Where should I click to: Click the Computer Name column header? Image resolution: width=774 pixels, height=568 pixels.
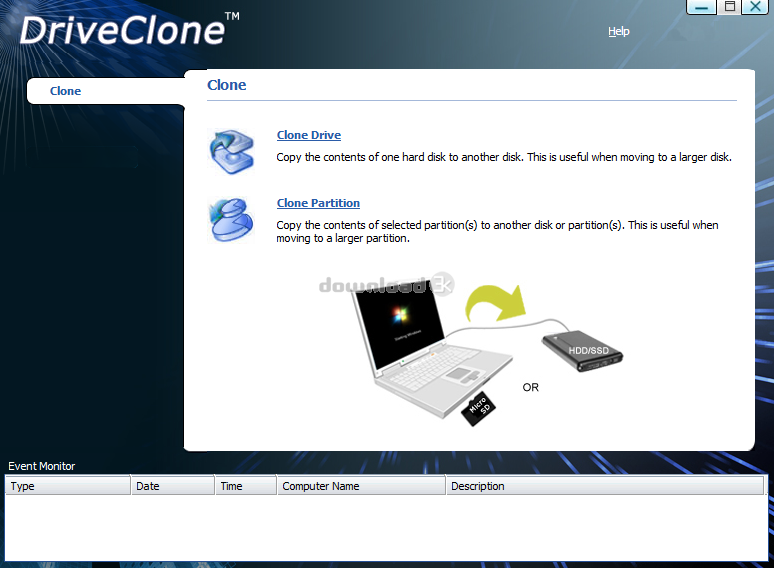click(x=361, y=486)
